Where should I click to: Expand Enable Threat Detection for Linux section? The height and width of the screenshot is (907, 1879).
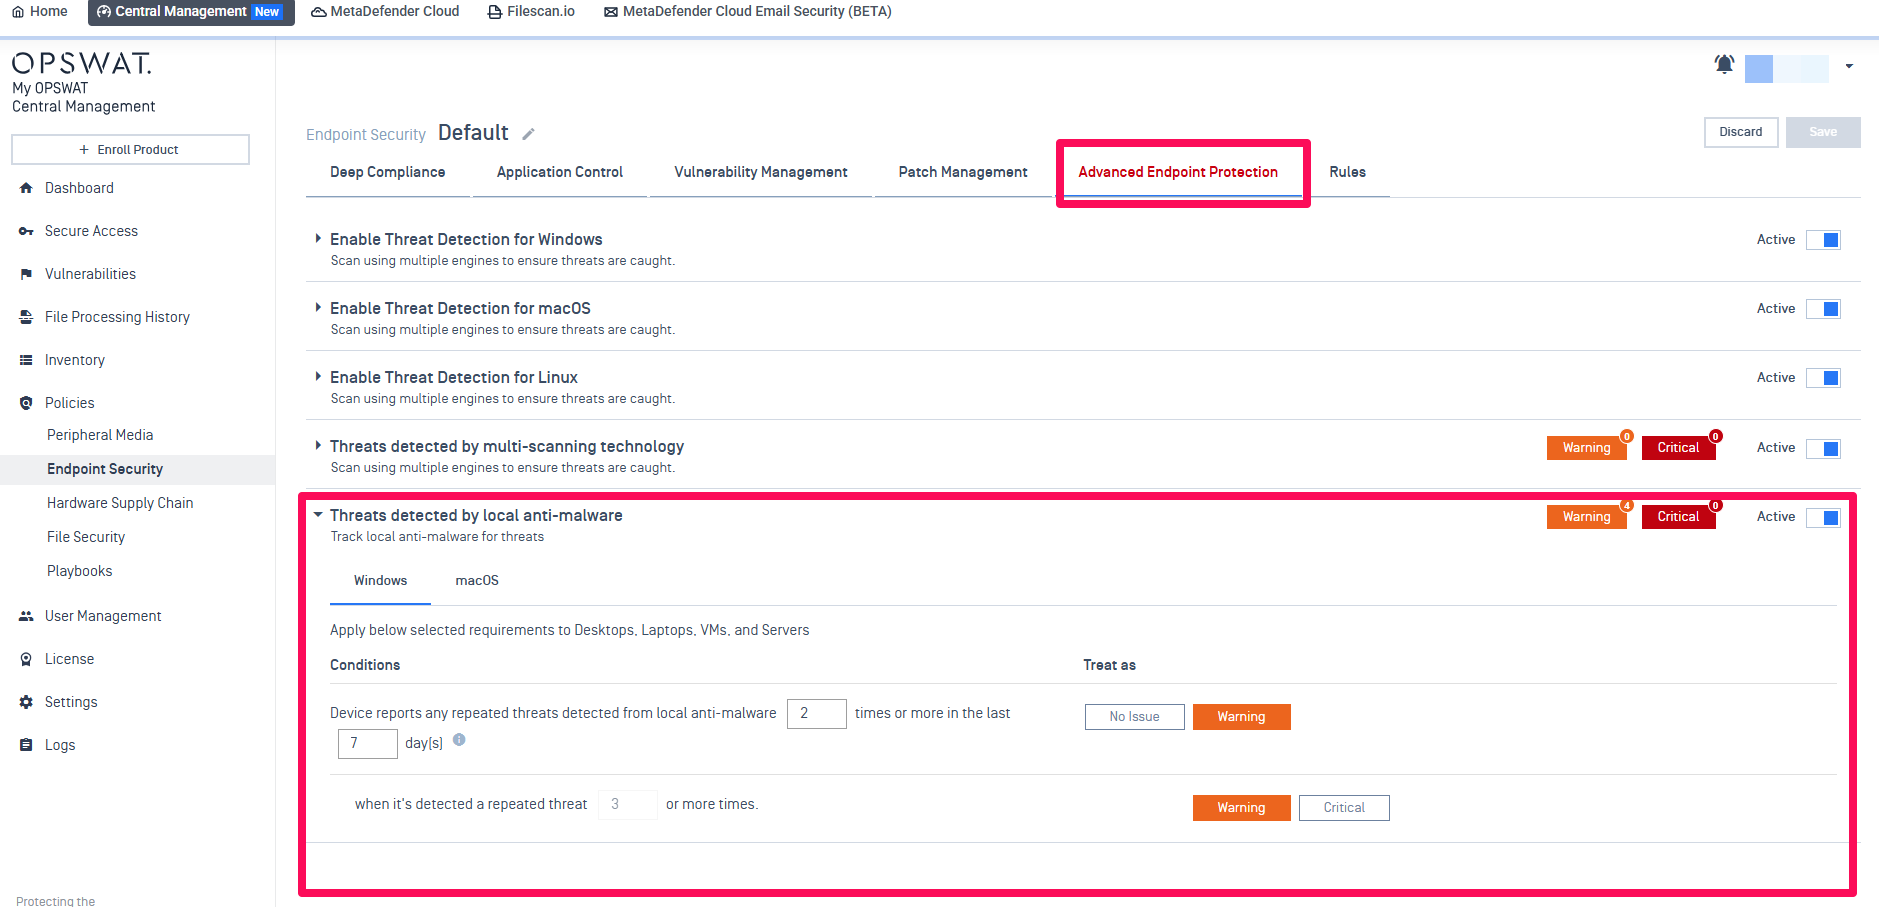318,377
